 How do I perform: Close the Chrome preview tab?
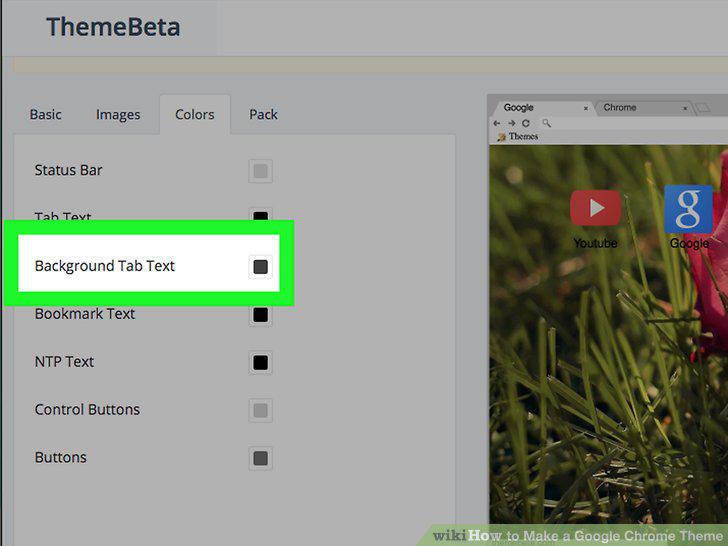tap(685, 108)
